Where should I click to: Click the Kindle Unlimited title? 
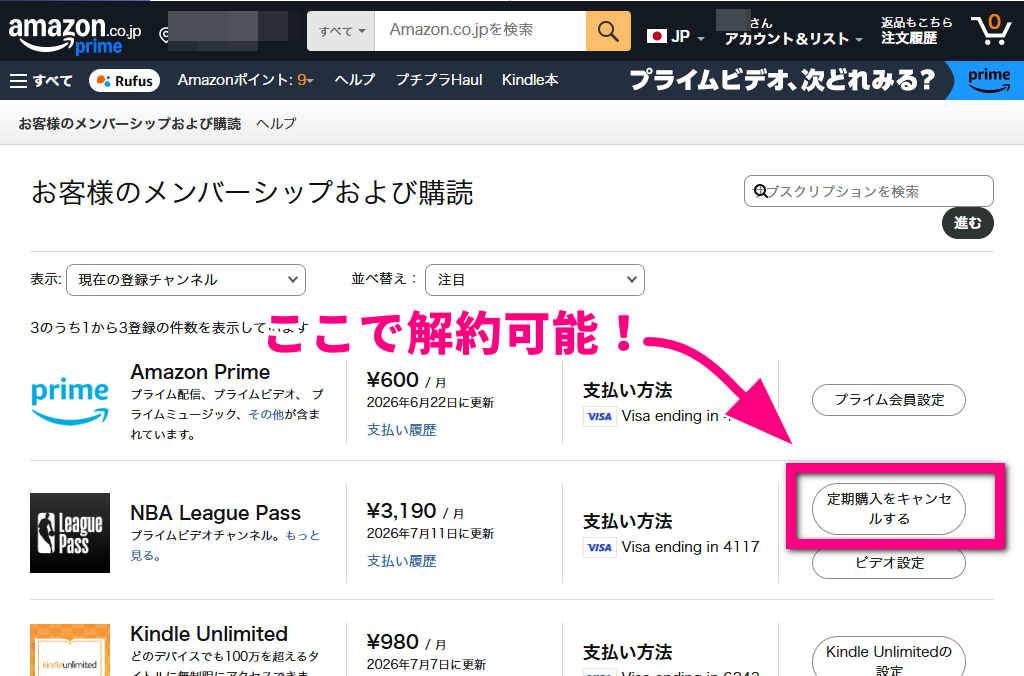209,634
